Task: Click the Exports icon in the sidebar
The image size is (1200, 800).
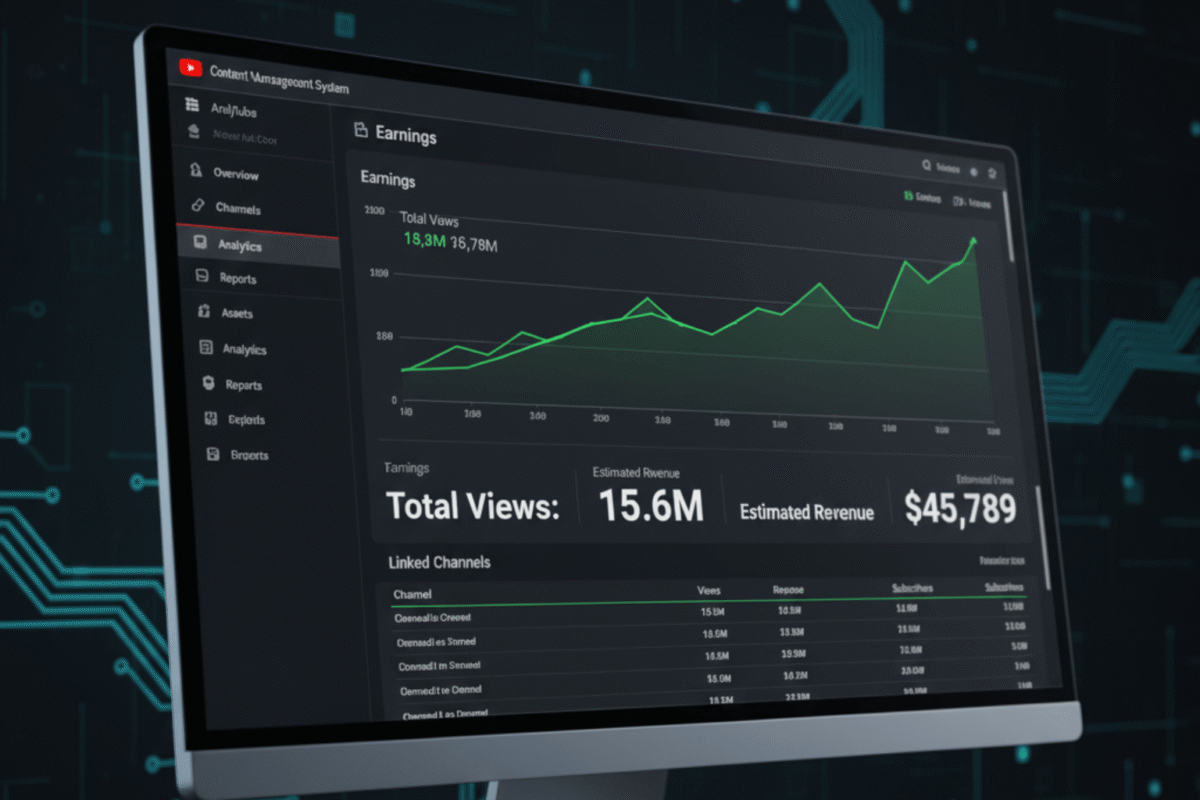Action: pos(210,419)
